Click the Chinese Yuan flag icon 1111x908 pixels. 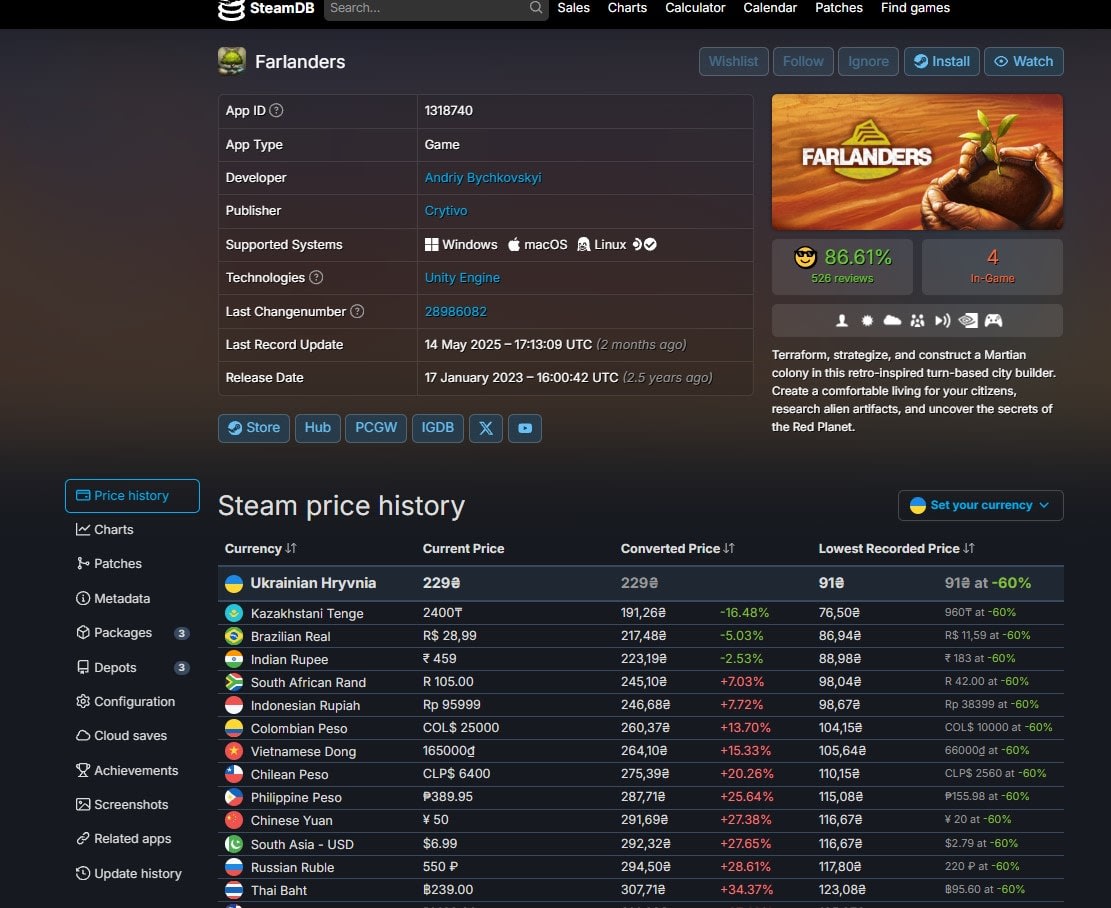(x=234, y=820)
